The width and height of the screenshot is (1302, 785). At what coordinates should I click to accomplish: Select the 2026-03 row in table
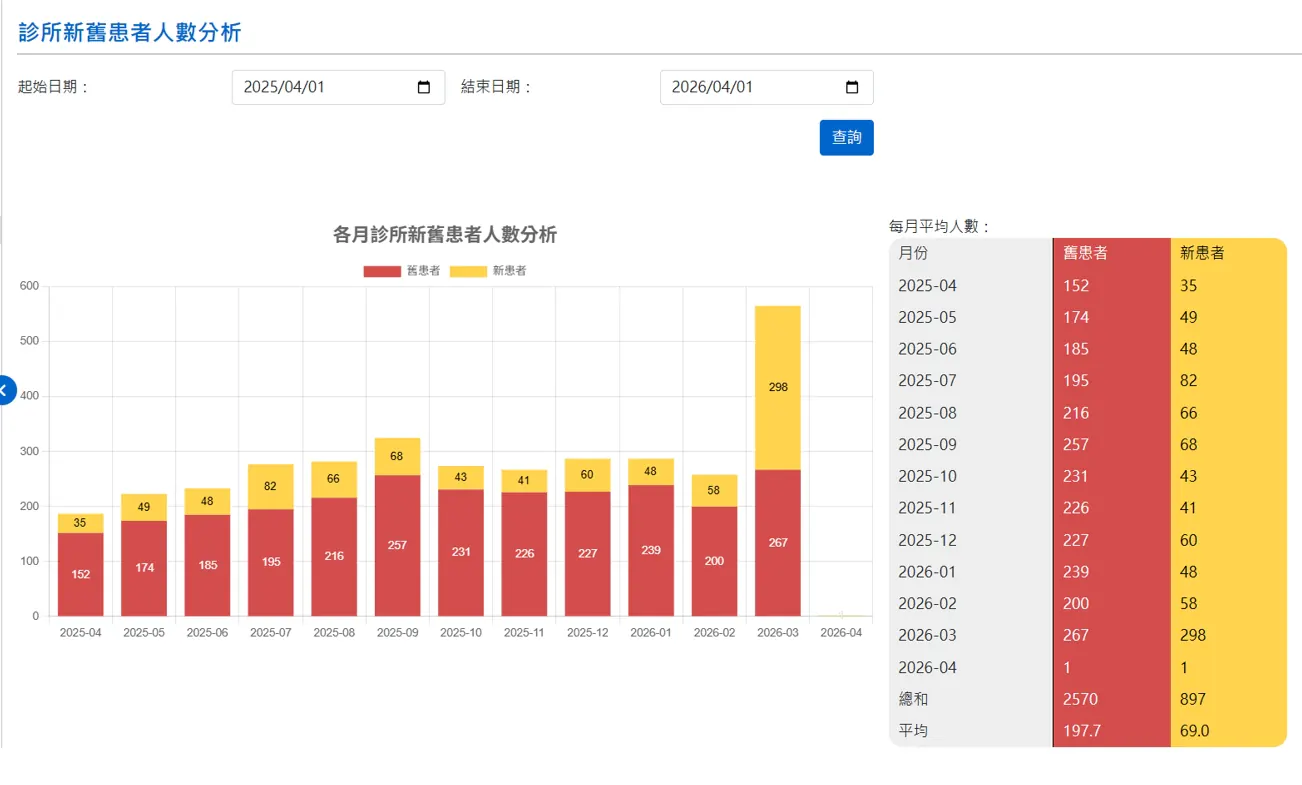(1088, 635)
